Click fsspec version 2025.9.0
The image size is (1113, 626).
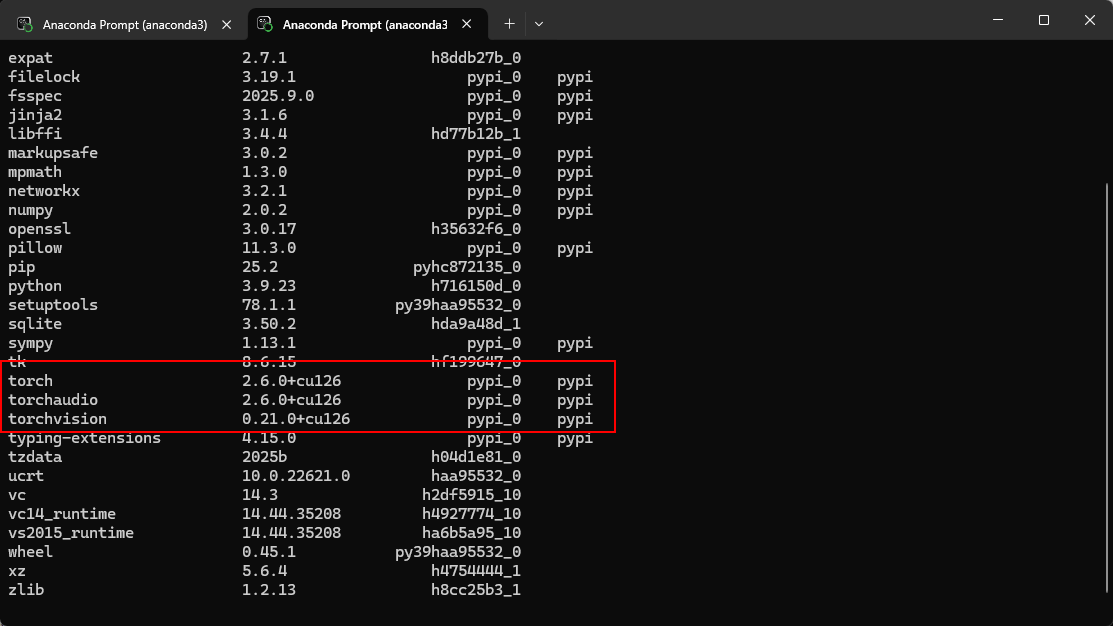pos(278,96)
